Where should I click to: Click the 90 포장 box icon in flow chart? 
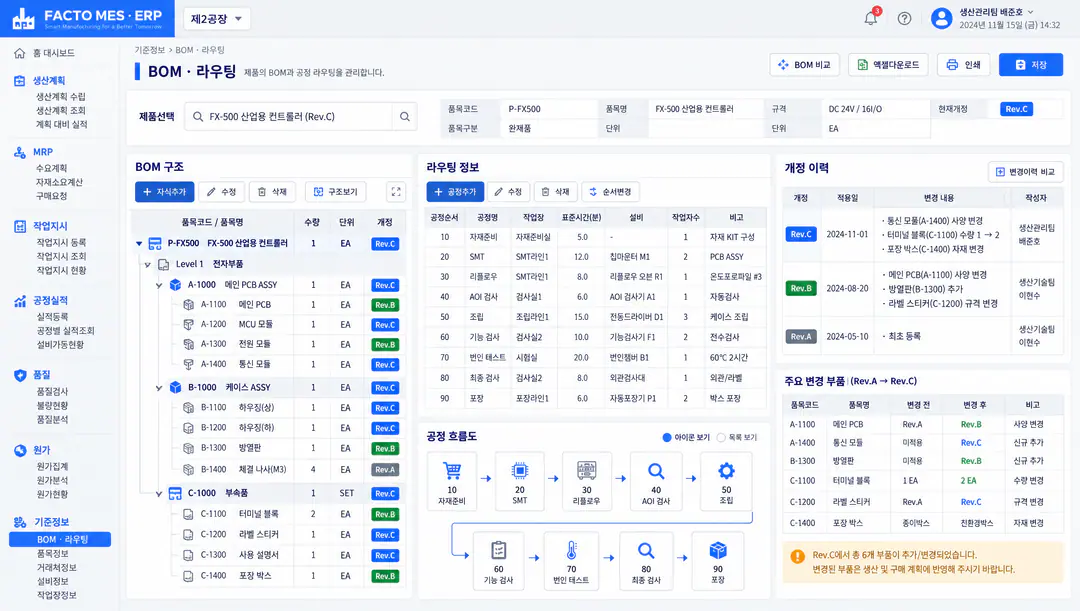coord(718,550)
